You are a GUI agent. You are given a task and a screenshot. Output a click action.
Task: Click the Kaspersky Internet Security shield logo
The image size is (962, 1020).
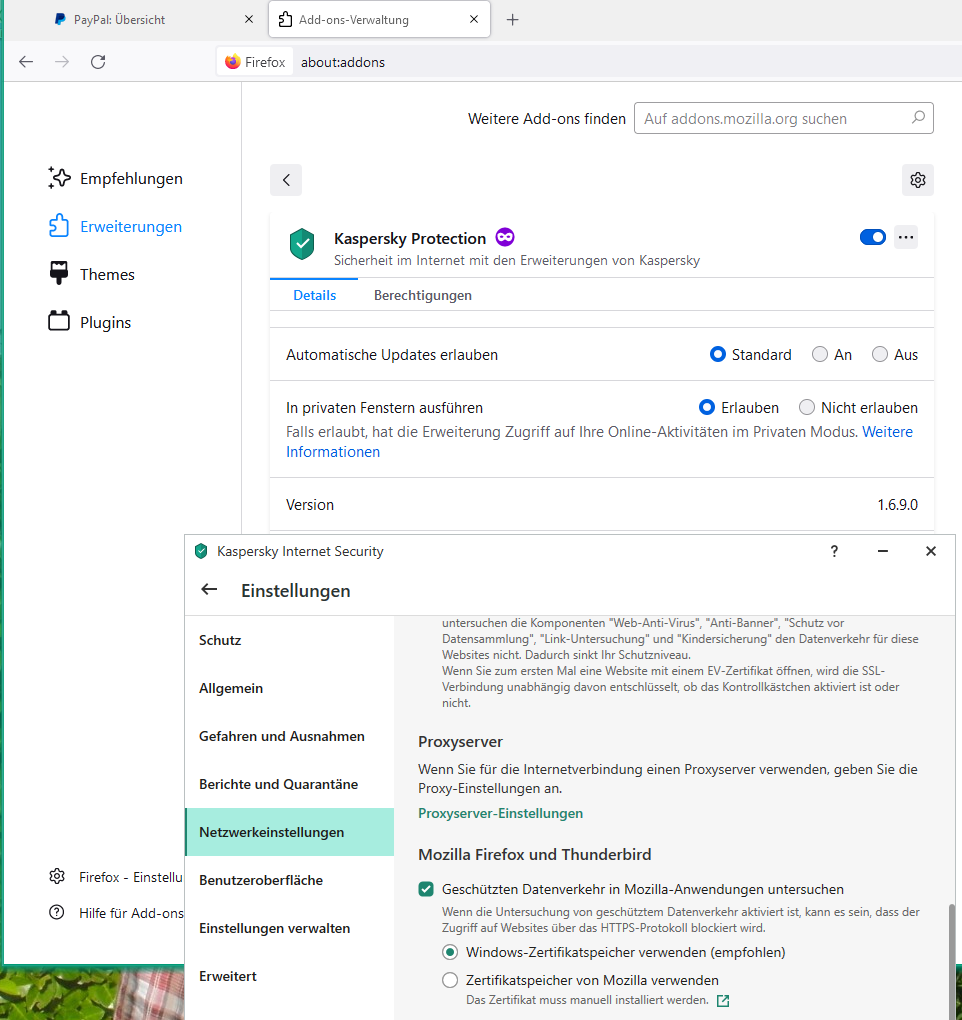202,552
